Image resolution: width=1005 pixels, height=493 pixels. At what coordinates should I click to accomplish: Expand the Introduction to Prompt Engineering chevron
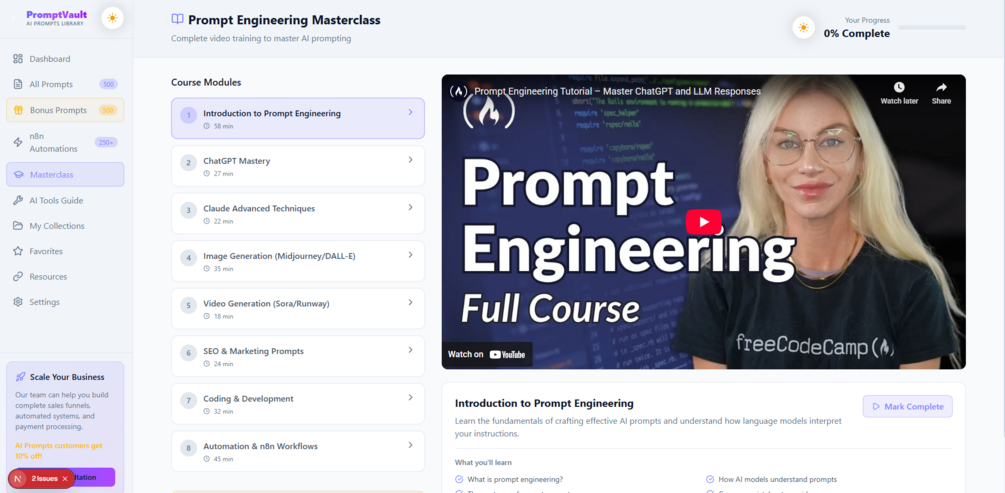(410, 112)
